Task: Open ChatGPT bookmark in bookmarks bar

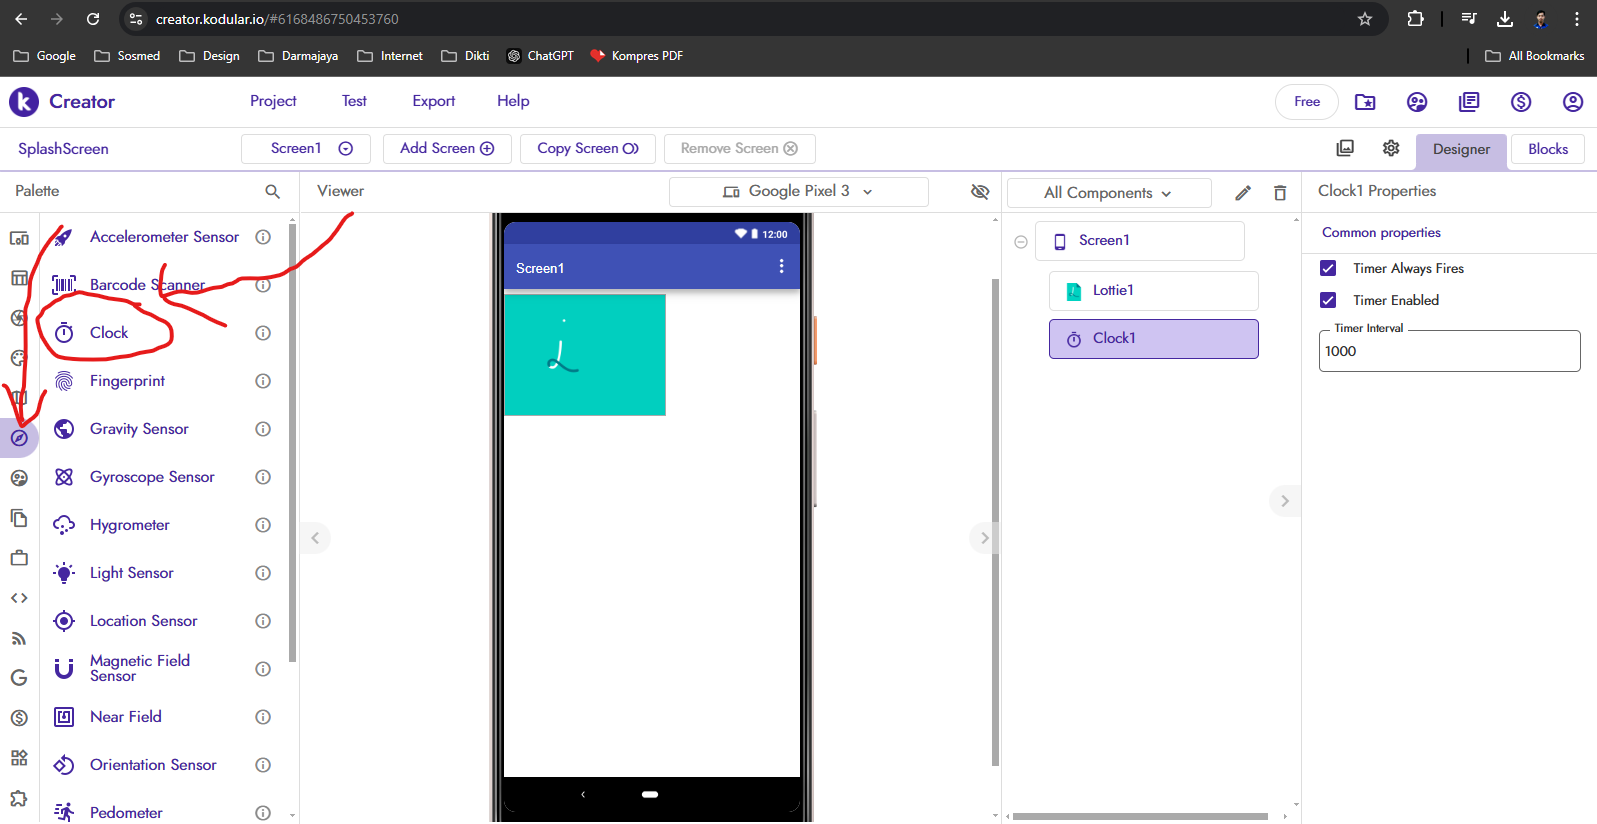Action: pos(540,56)
